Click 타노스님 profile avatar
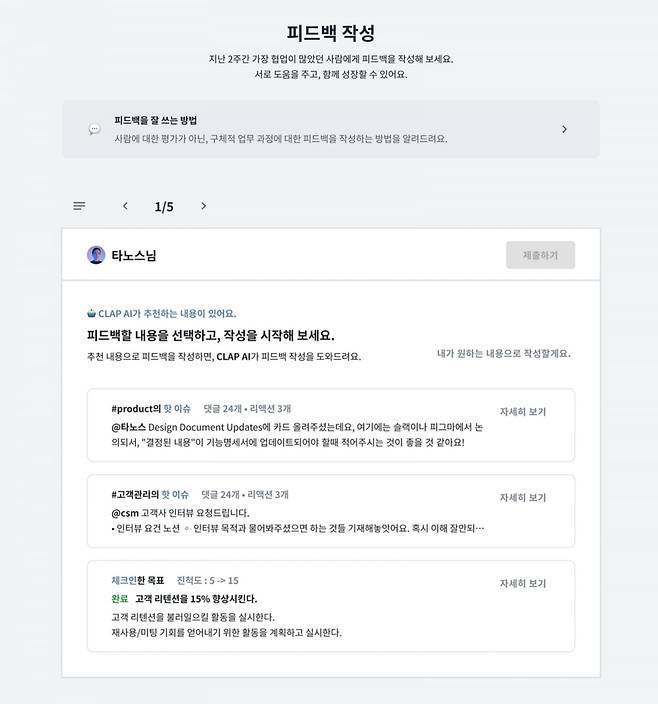658x704 pixels. pos(96,255)
